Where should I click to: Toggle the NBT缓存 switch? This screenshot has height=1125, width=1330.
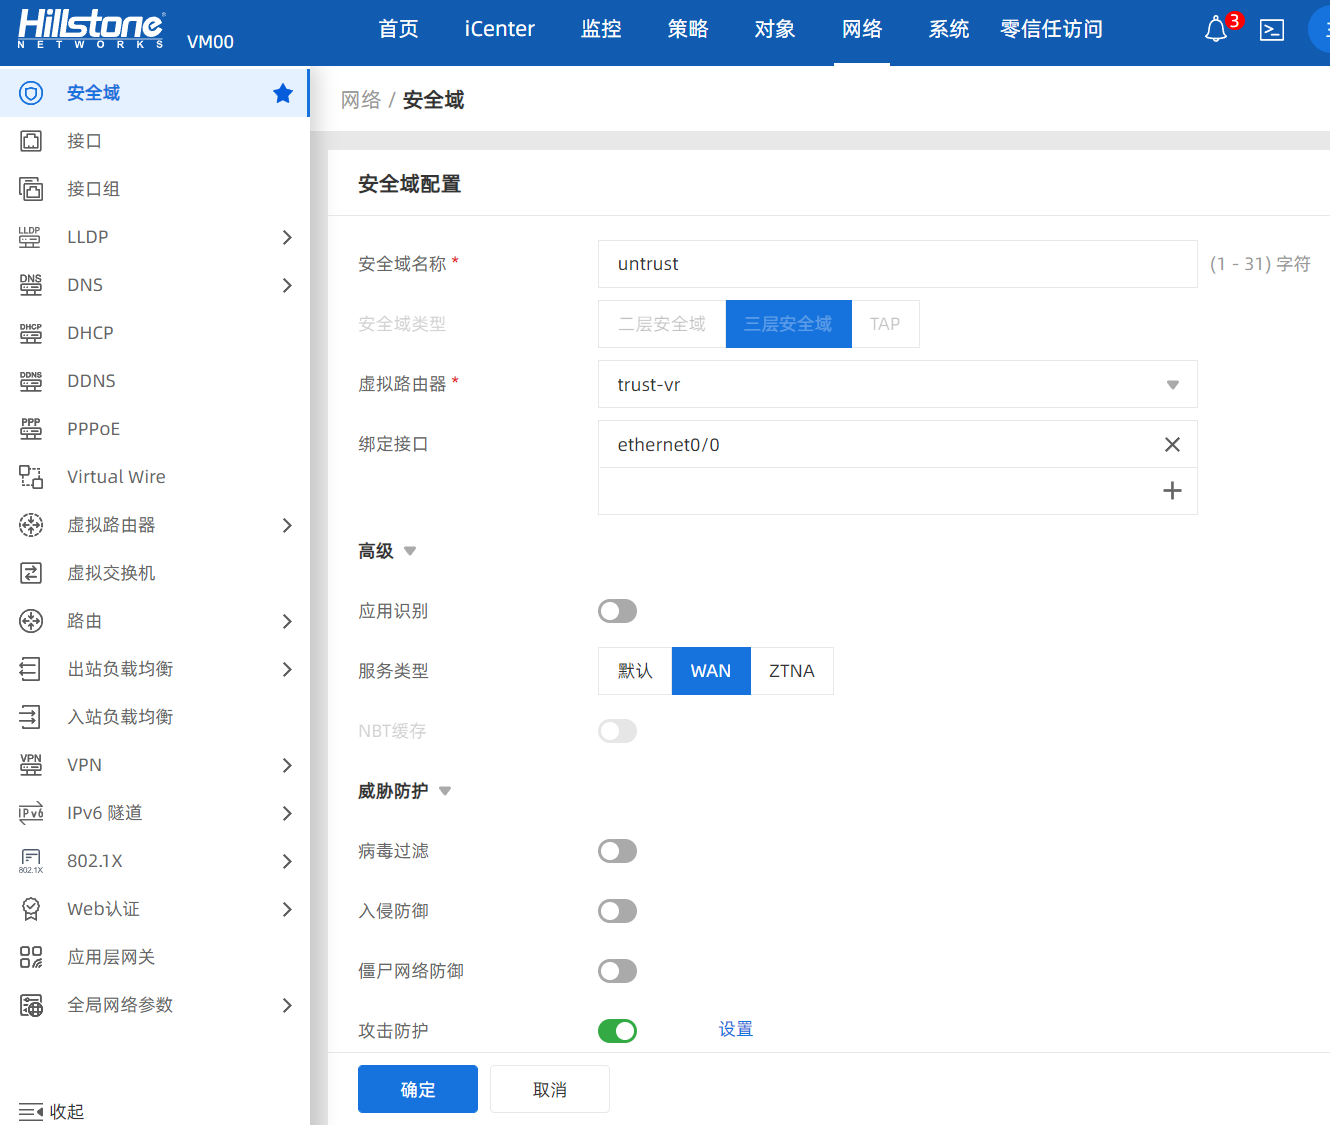pos(617,731)
